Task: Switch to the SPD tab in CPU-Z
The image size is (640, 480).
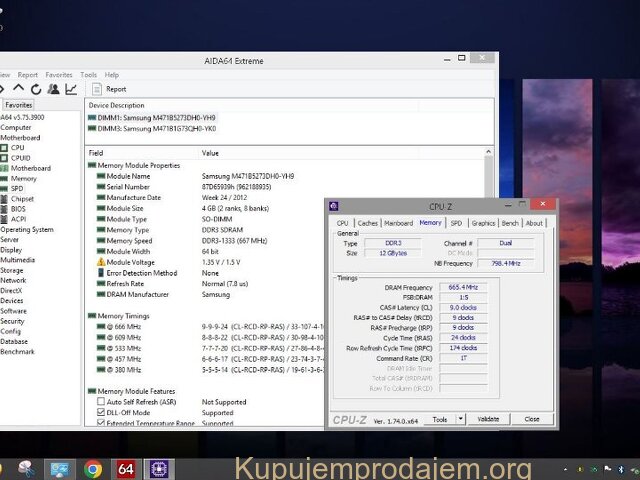Action: click(456, 223)
